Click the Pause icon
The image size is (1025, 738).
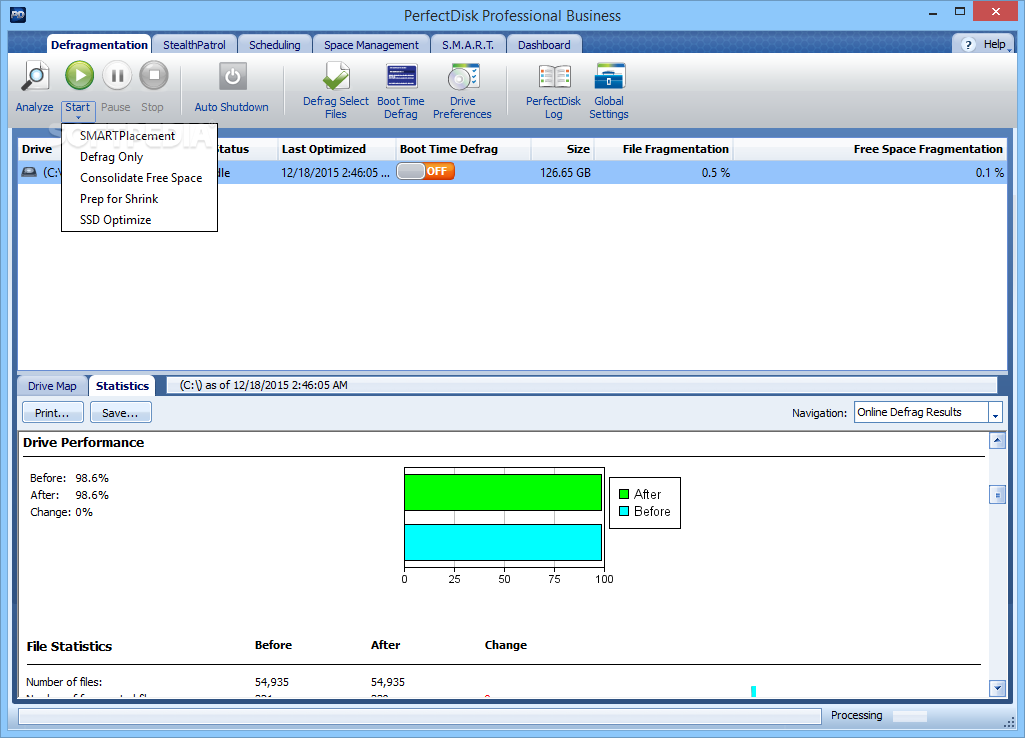click(117, 76)
